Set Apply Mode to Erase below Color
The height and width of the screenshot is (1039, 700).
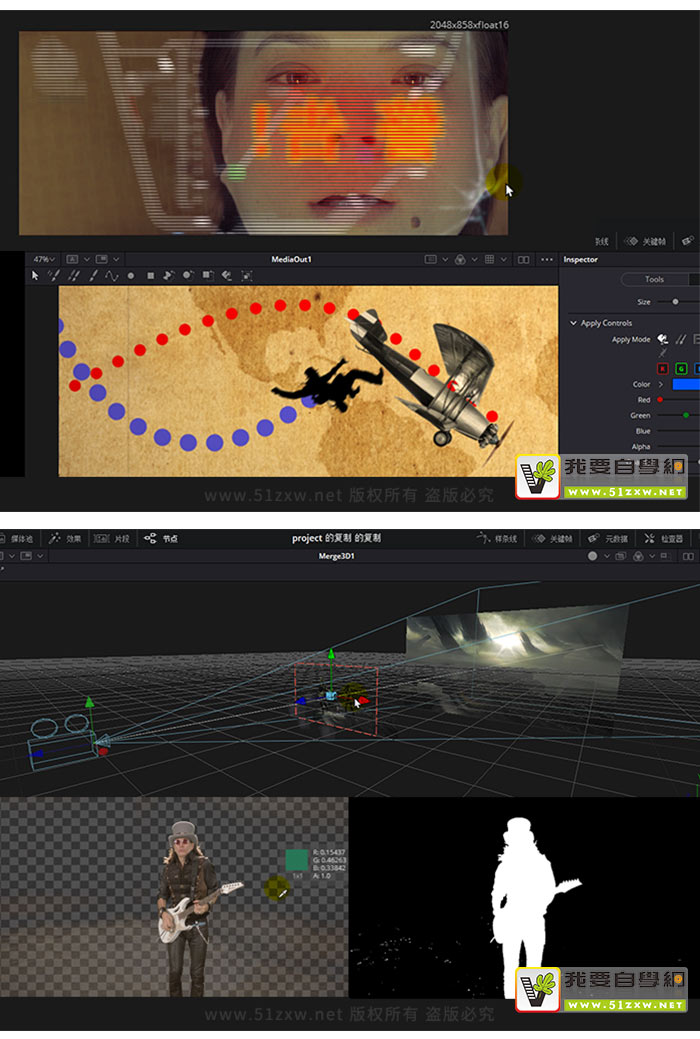pyautogui.click(x=662, y=353)
